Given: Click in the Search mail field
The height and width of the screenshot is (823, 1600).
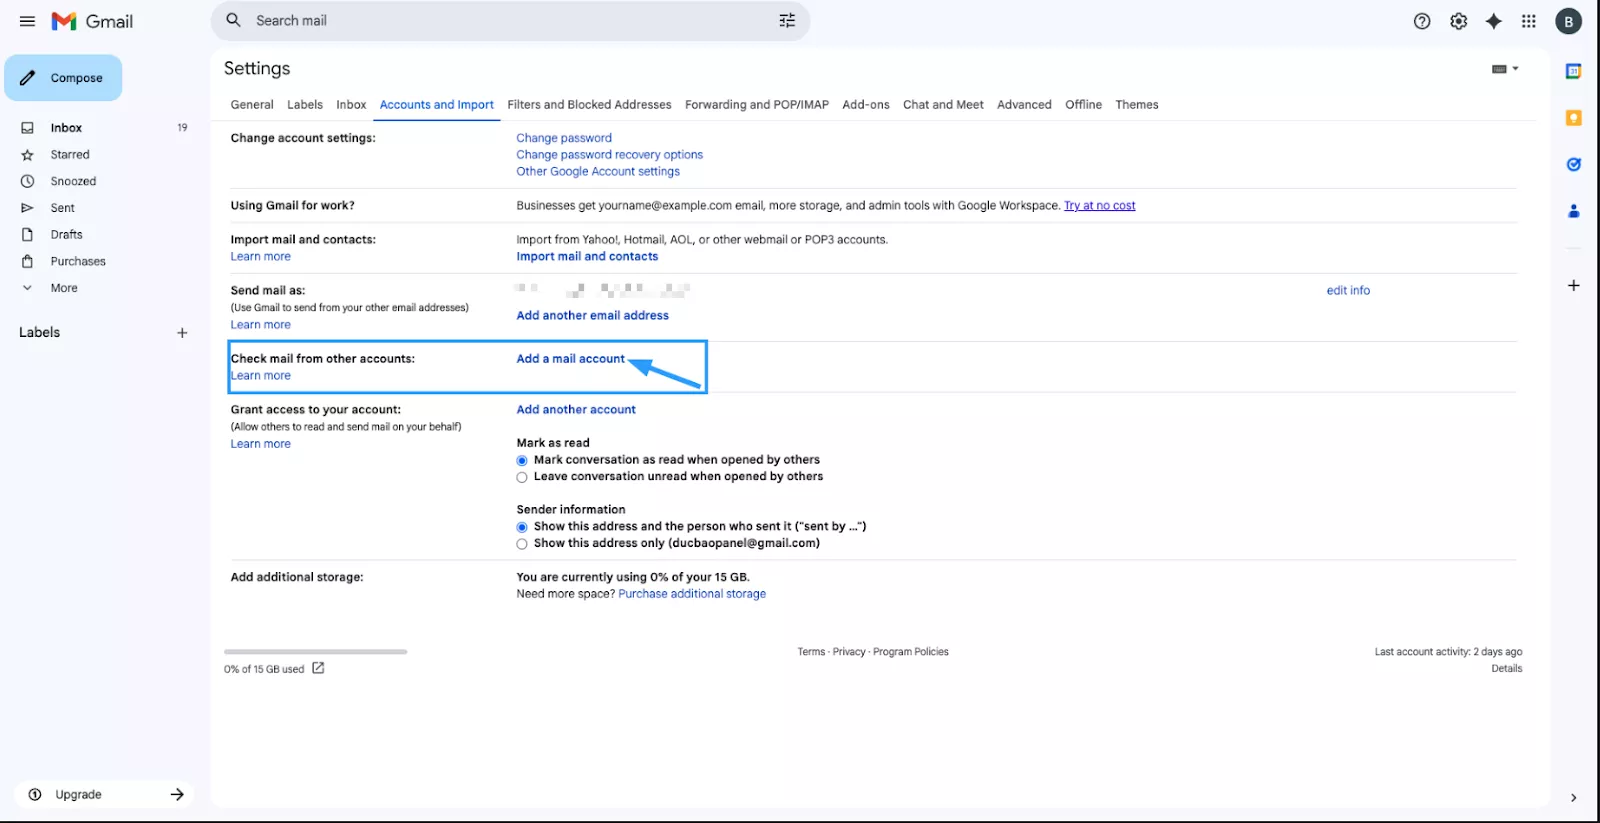Looking at the screenshot, I should 500,21.
